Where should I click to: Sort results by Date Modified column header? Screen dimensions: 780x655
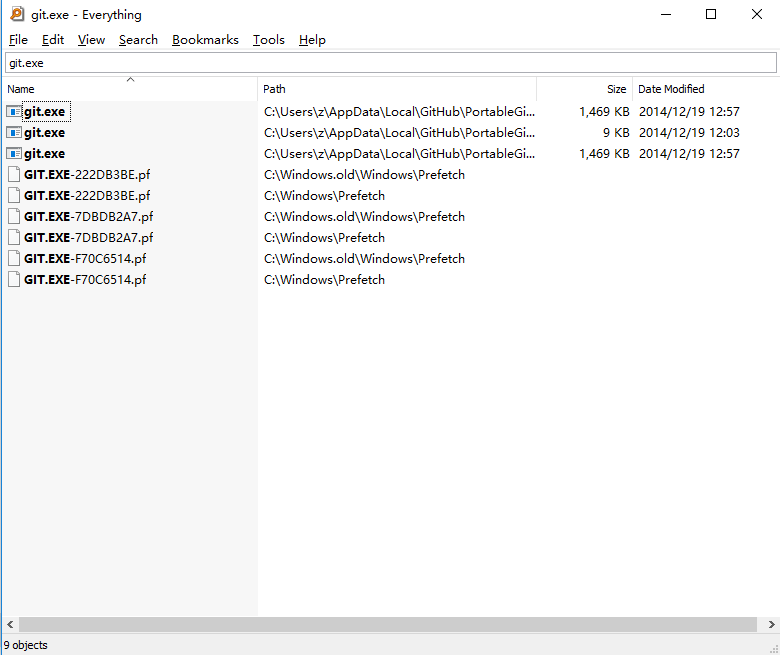(x=706, y=89)
